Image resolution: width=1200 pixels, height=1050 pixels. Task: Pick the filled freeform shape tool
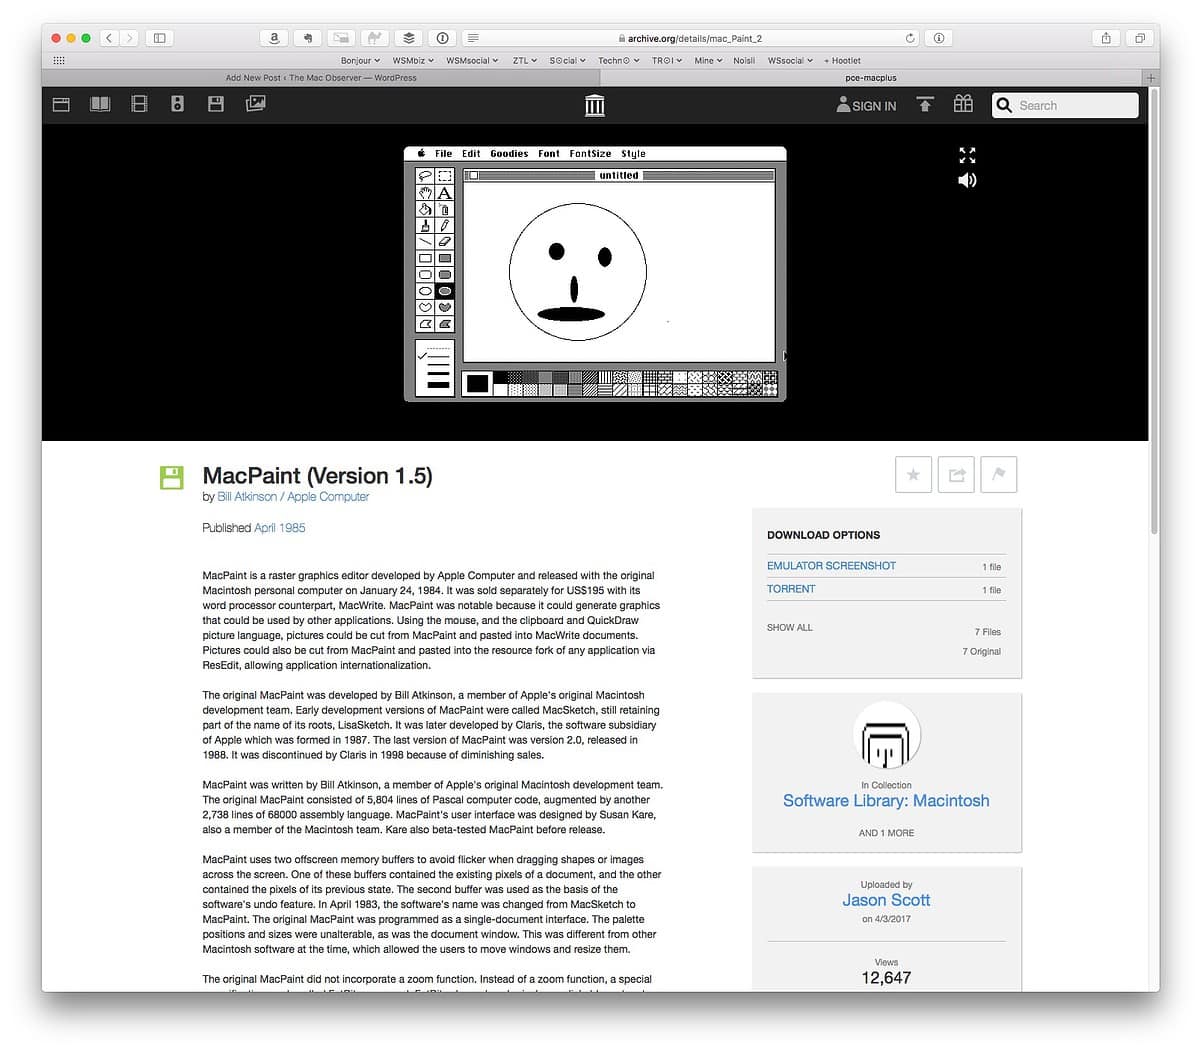445,307
